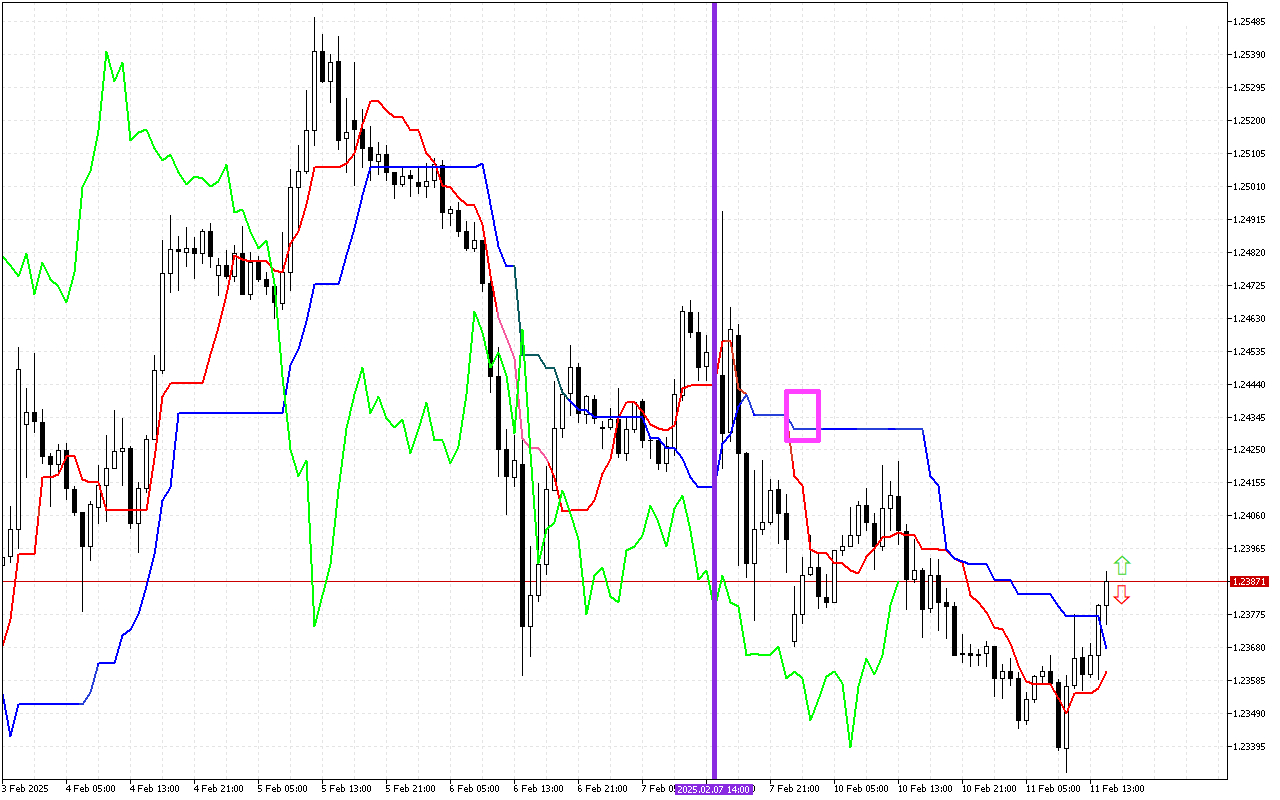Image resolution: width=1280 pixels, height=800 pixels.
Task: Click the 6 Feb 13:00 time label
Action: pyautogui.click(x=538, y=789)
